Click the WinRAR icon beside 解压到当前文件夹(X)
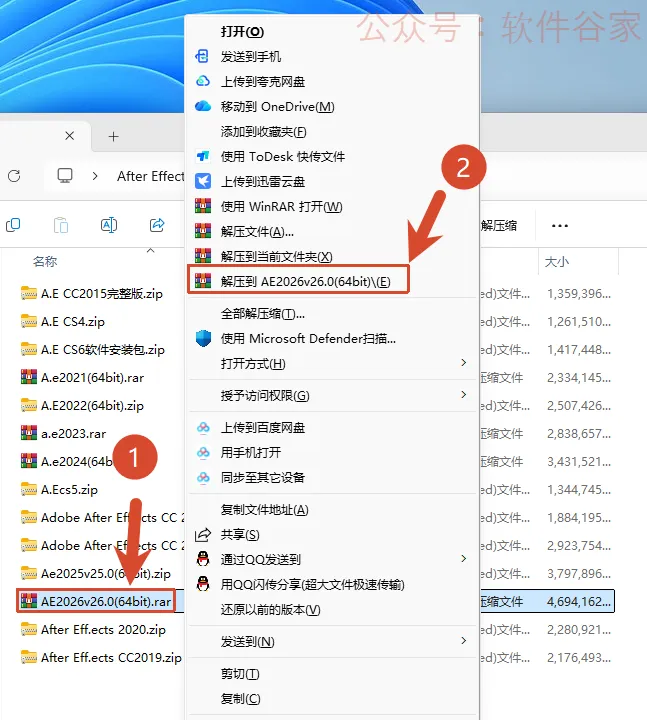Viewport: 647px width, 720px height. coord(203,256)
